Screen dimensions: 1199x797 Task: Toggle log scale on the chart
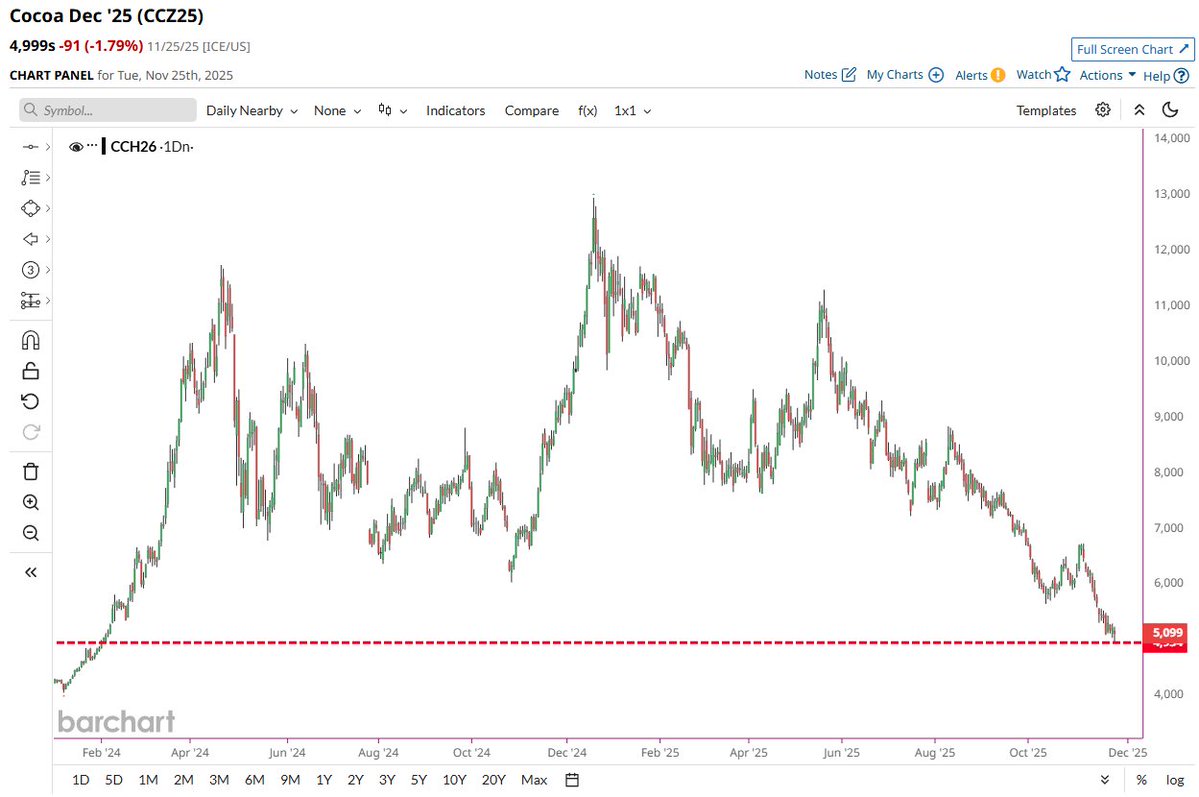pyautogui.click(x=1173, y=779)
